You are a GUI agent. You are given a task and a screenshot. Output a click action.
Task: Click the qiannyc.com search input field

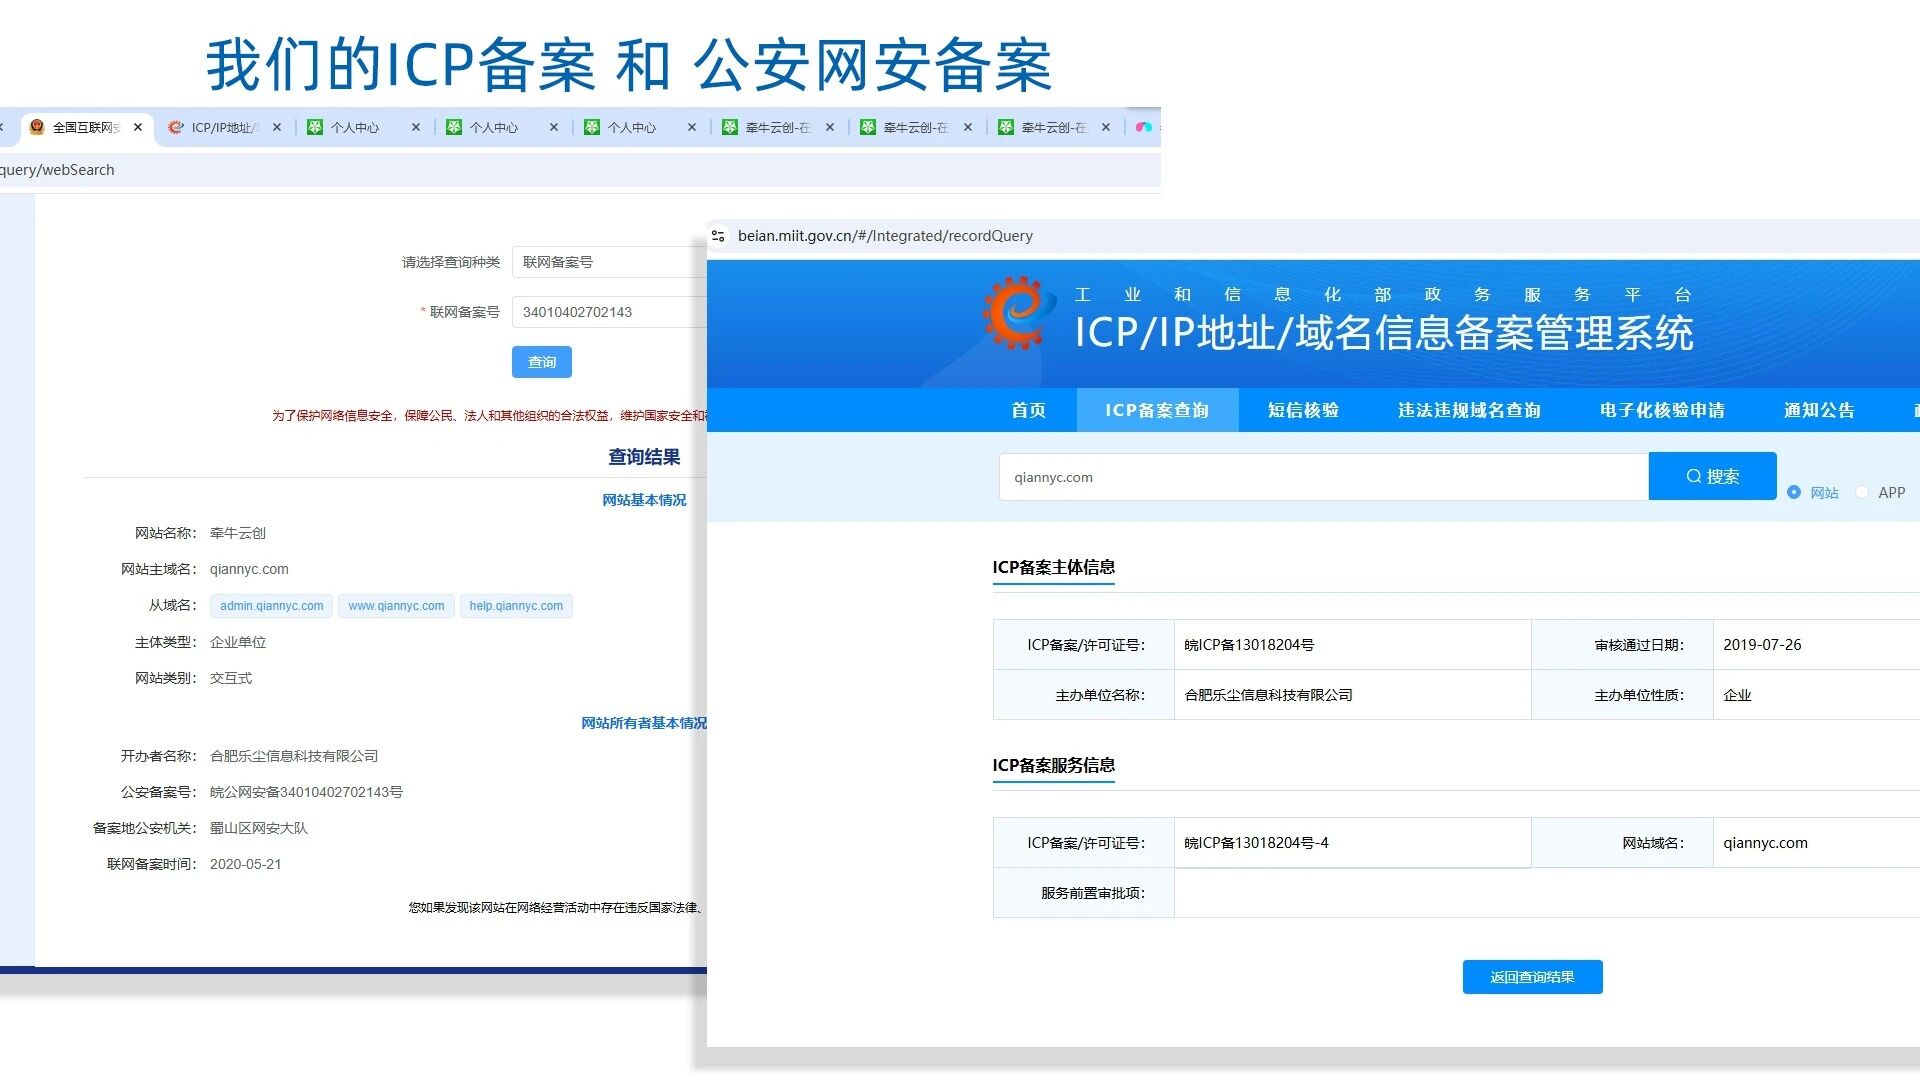(x=1322, y=477)
